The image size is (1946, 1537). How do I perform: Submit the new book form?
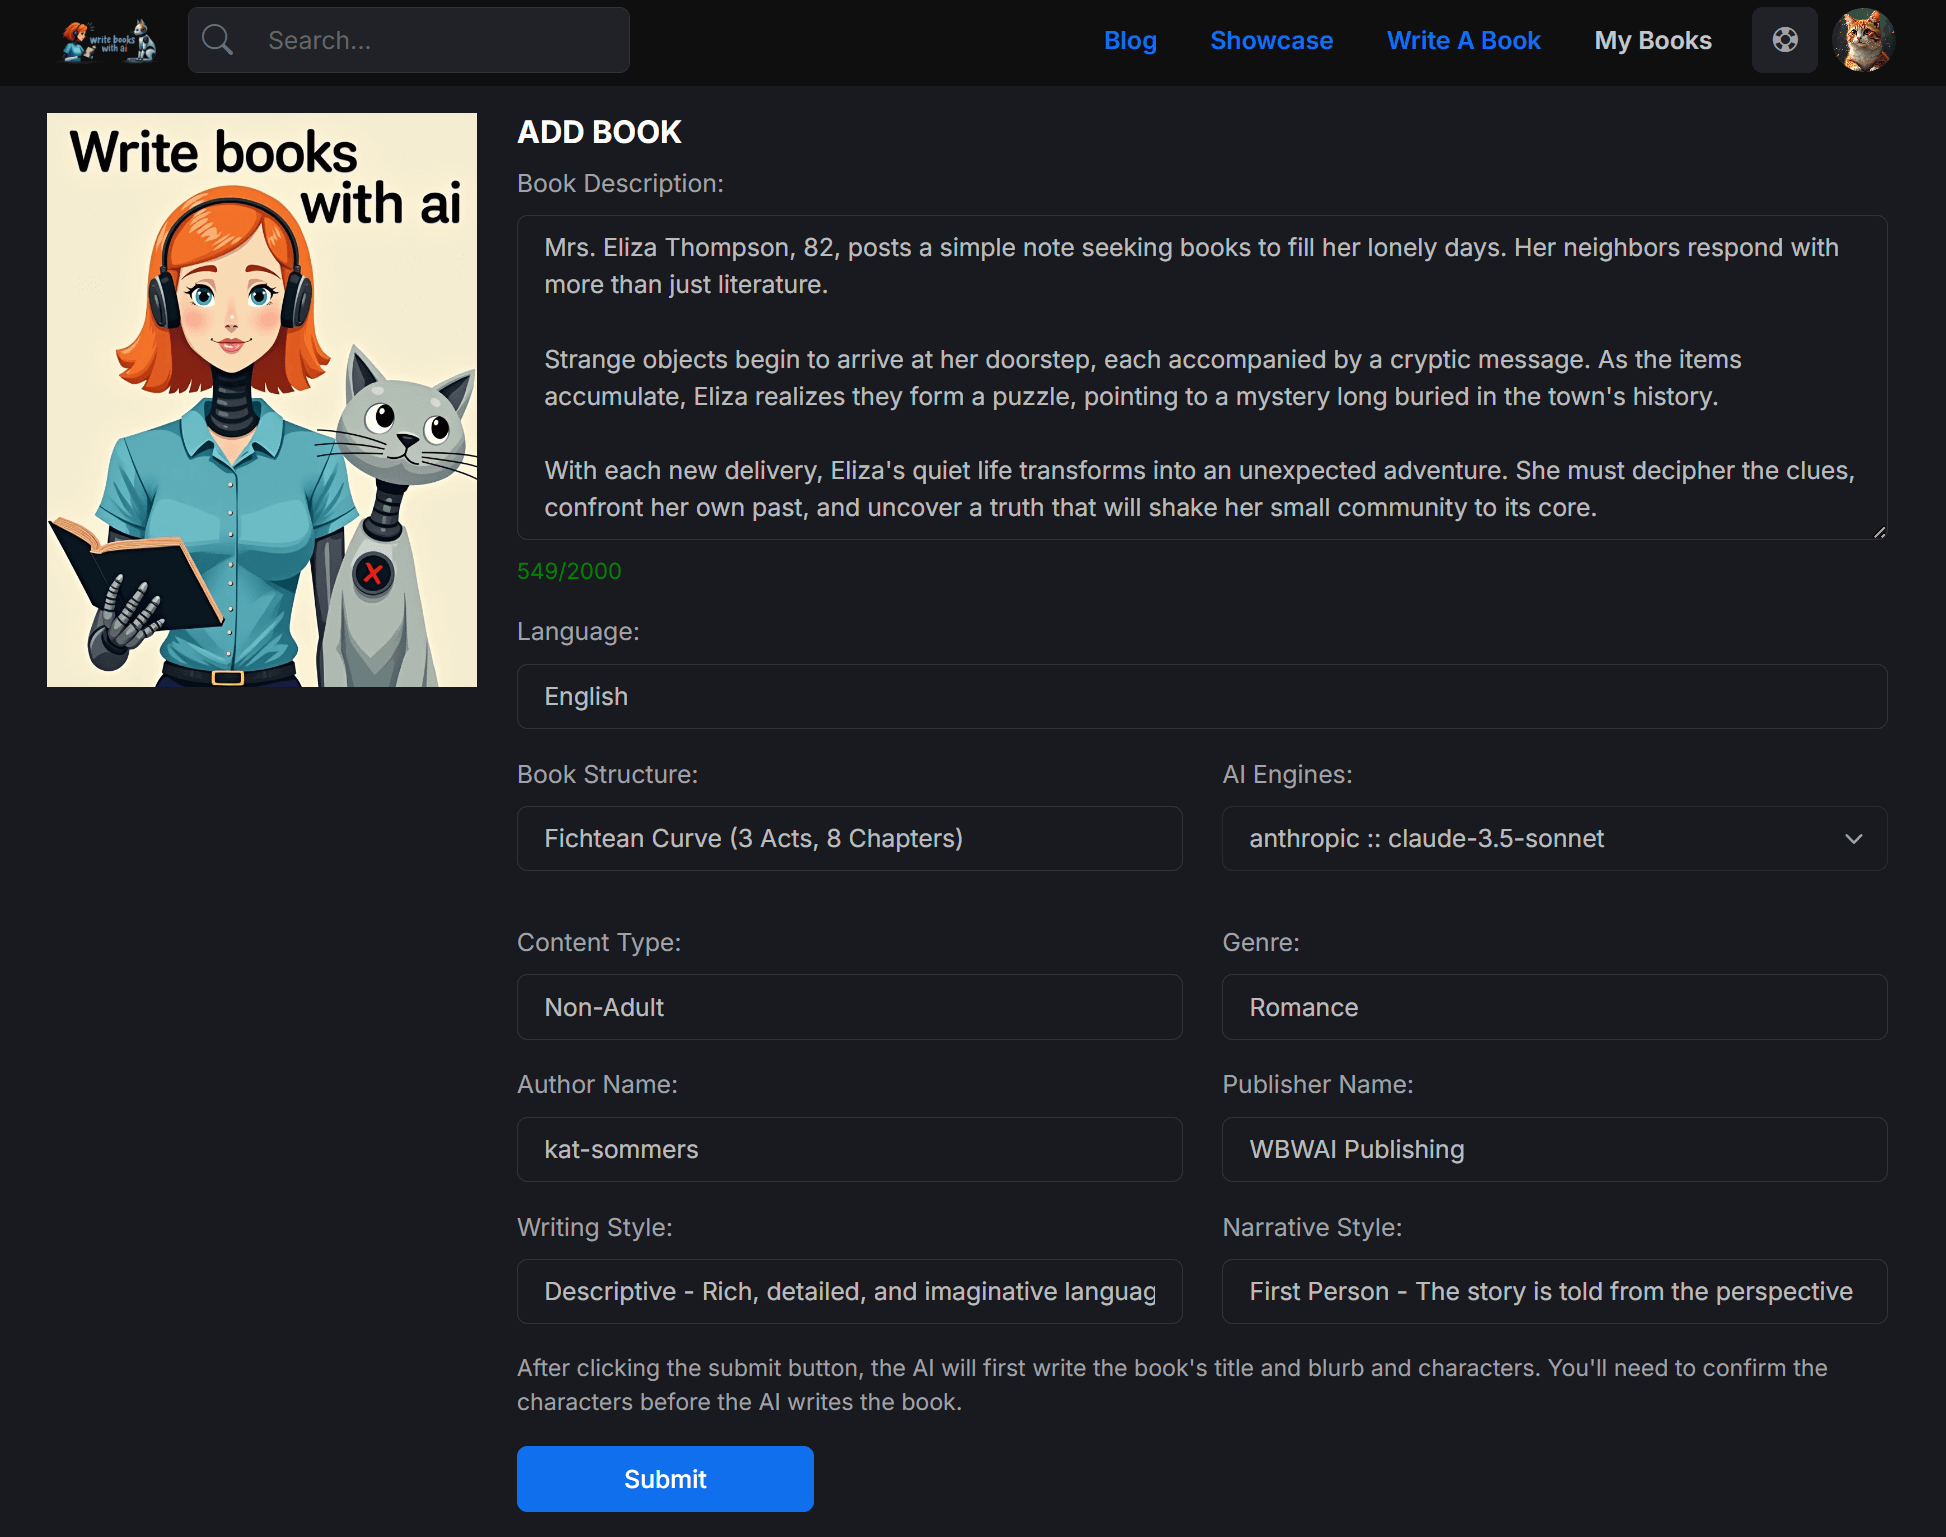pyautogui.click(x=664, y=1478)
